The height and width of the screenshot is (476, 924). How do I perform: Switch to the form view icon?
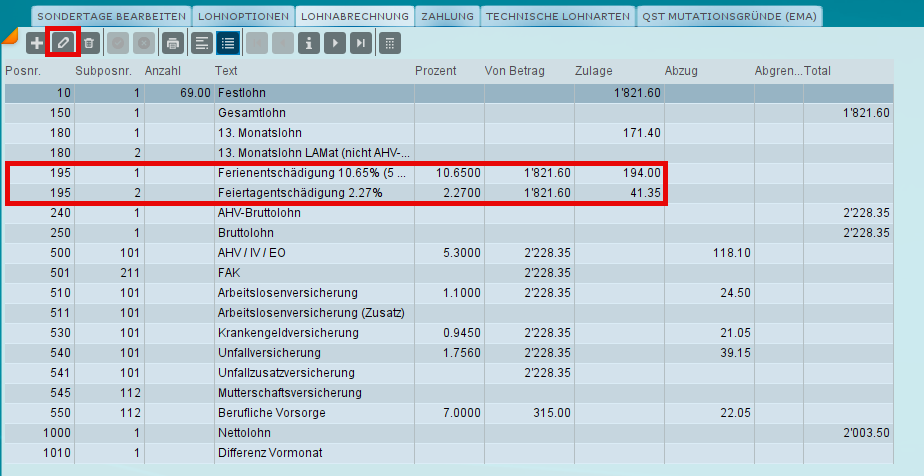(202, 43)
